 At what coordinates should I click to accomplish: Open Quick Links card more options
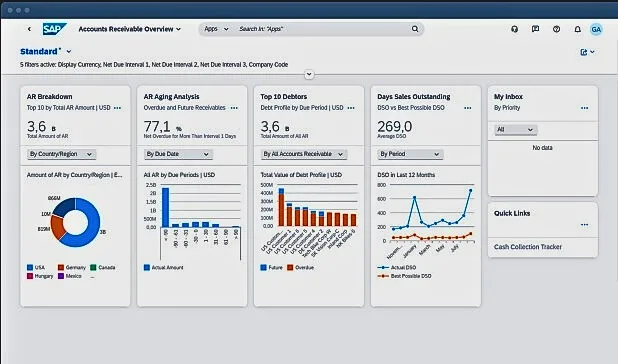pos(584,225)
